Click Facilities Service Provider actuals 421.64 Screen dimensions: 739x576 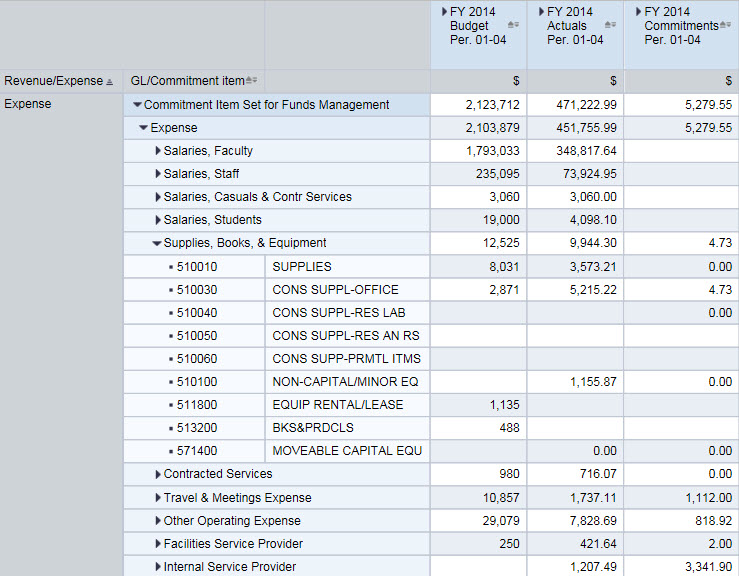pos(598,544)
